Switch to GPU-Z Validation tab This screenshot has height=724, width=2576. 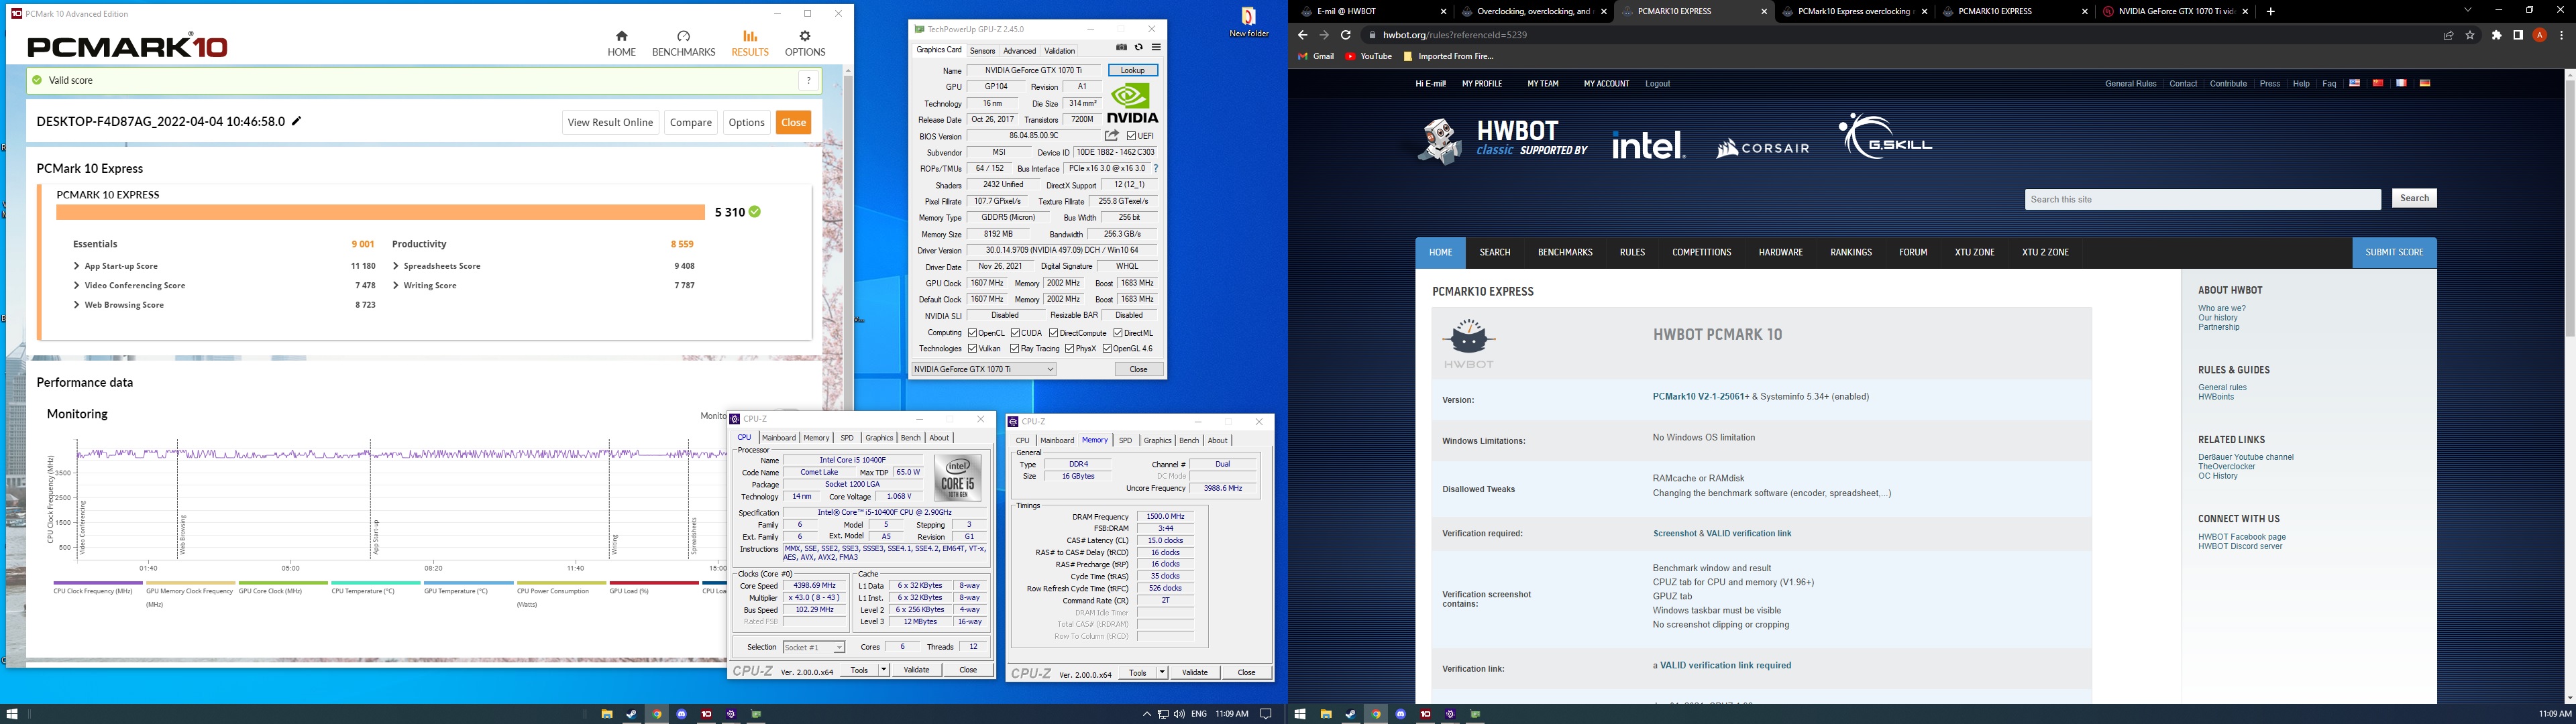[1059, 51]
